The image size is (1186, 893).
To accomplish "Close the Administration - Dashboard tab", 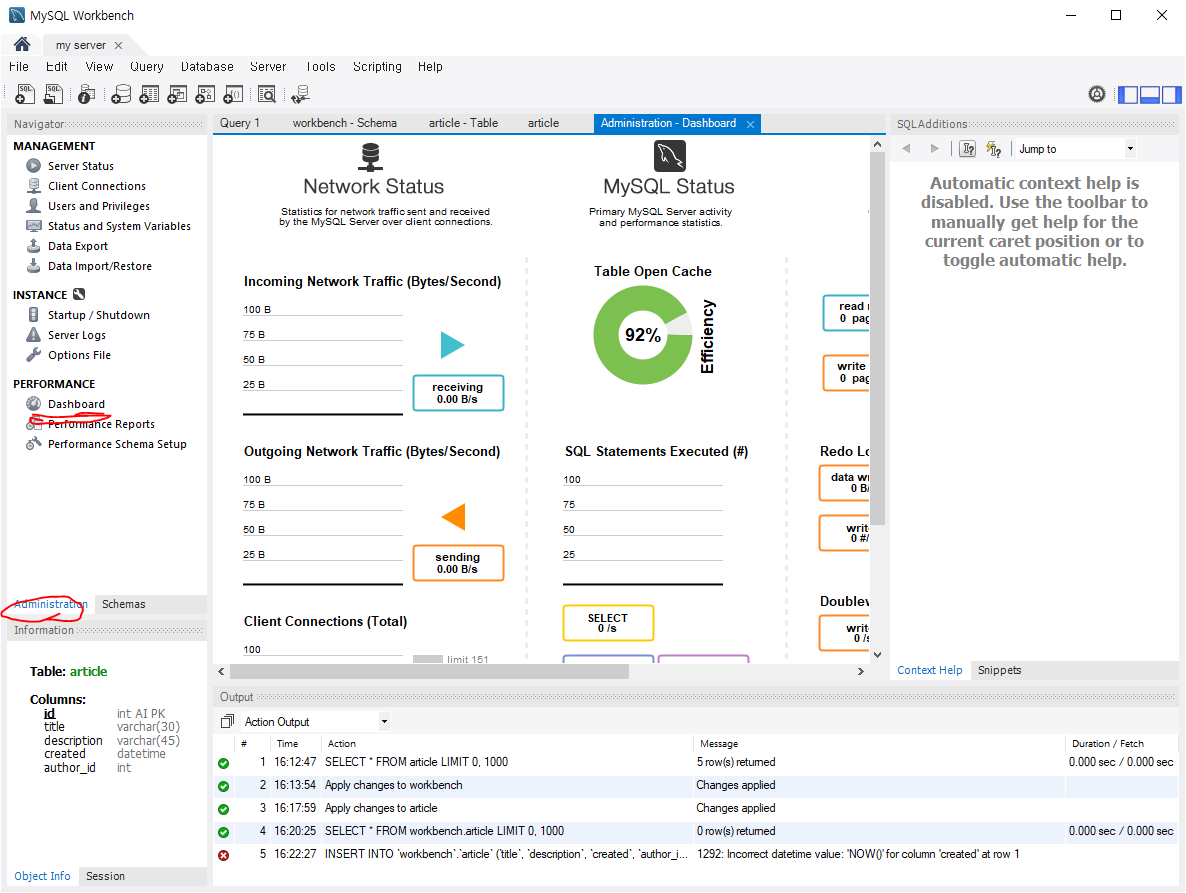I will 750,124.
